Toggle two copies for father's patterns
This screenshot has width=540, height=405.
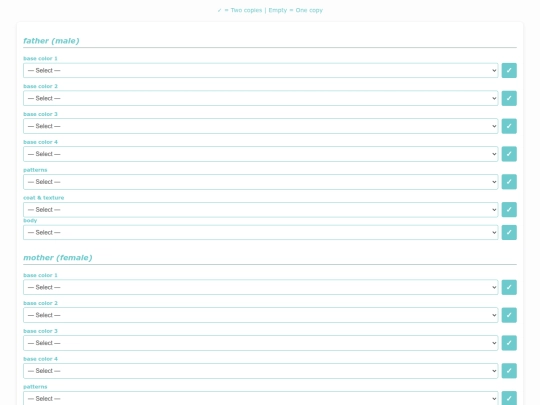(509, 182)
